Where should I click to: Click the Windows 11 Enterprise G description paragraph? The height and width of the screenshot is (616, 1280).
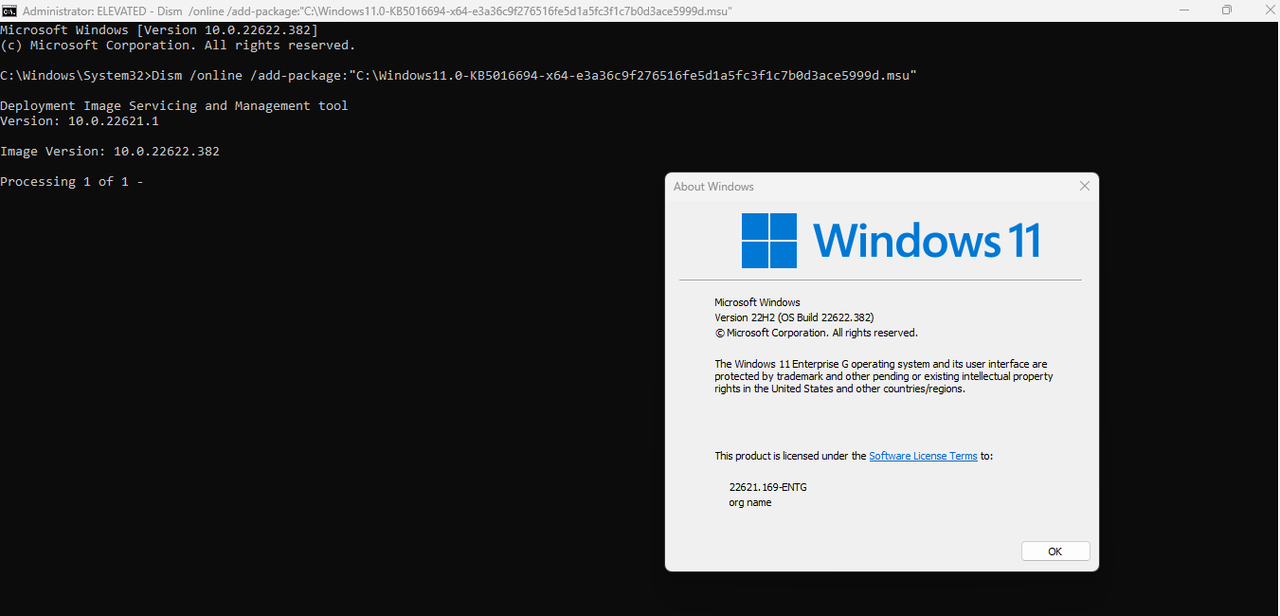point(884,377)
